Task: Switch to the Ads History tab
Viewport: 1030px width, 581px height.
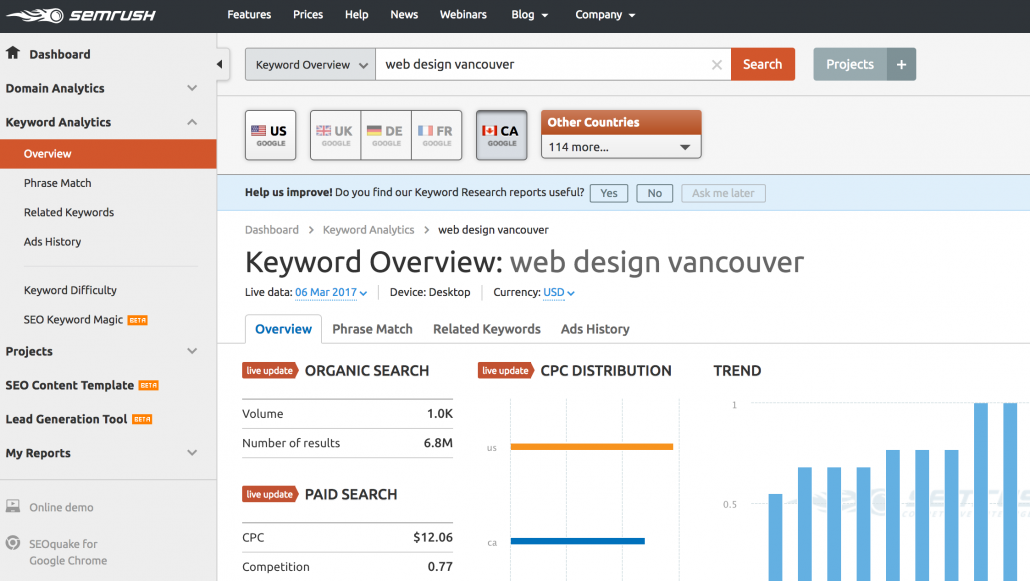Action: [x=595, y=329]
